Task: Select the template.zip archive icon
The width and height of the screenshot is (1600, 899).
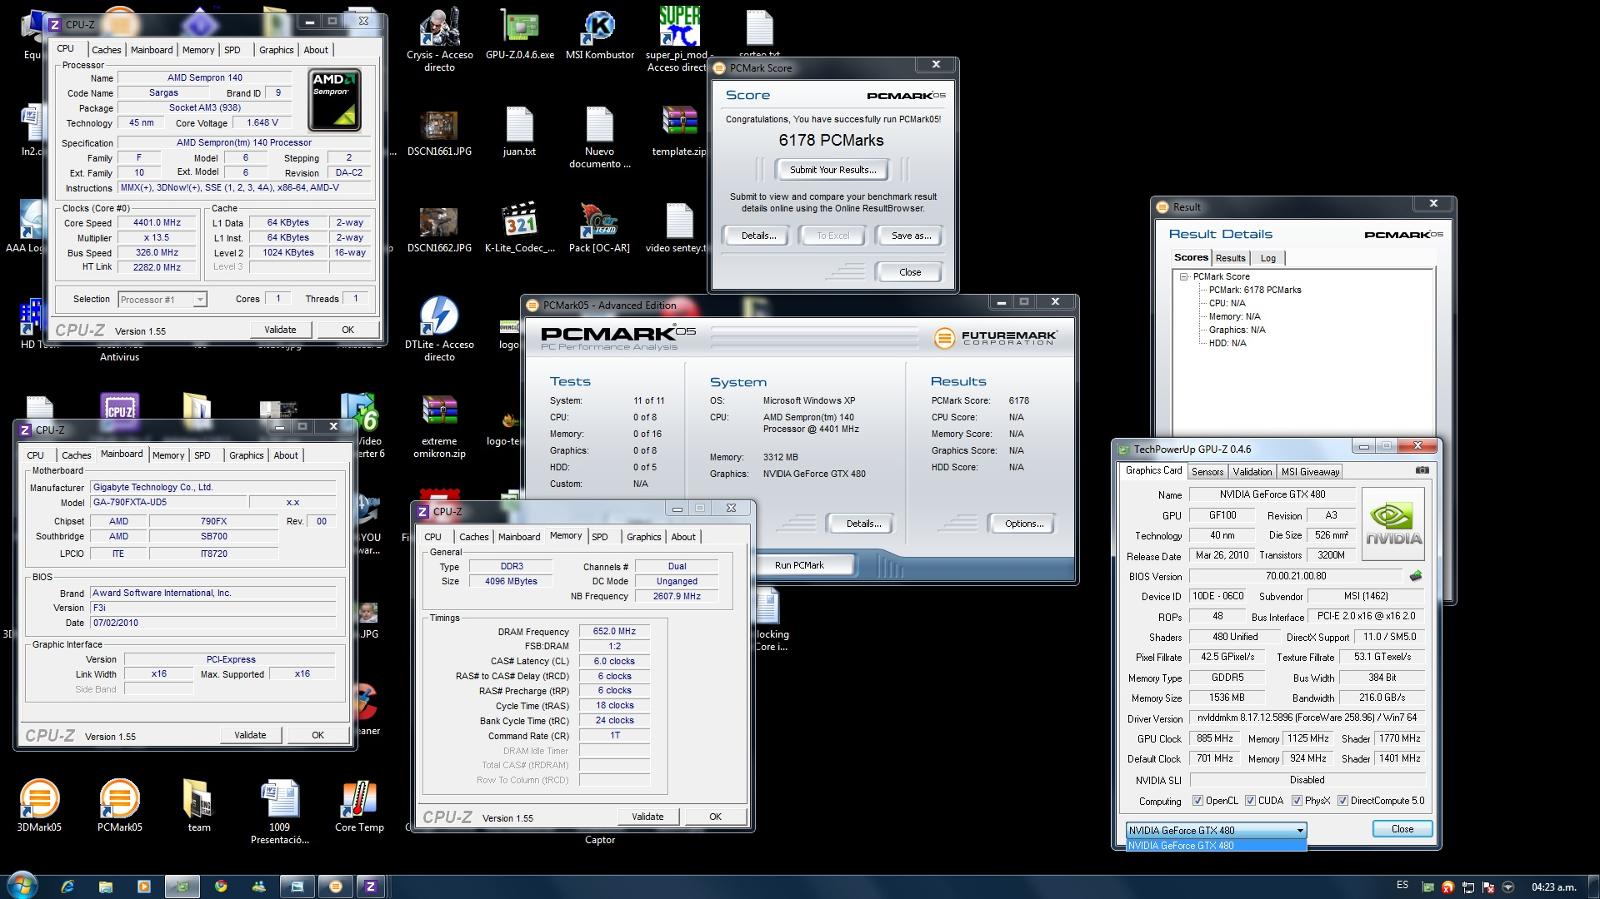Action: (x=679, y=130)
